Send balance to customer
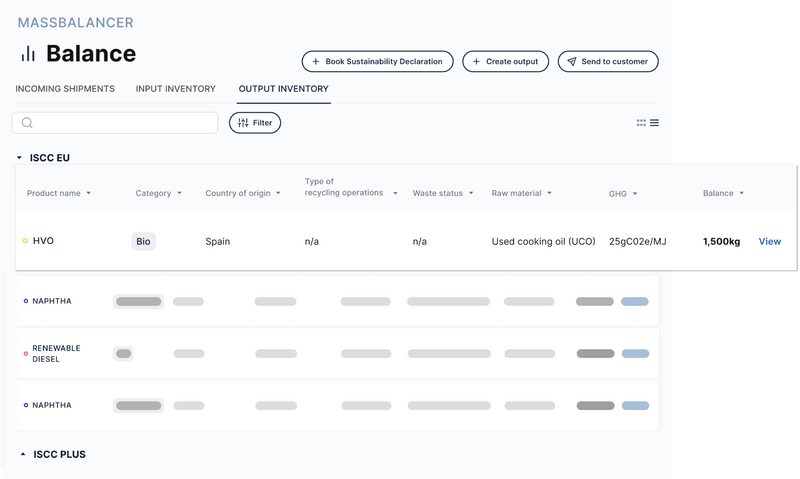 coord(607,62)
